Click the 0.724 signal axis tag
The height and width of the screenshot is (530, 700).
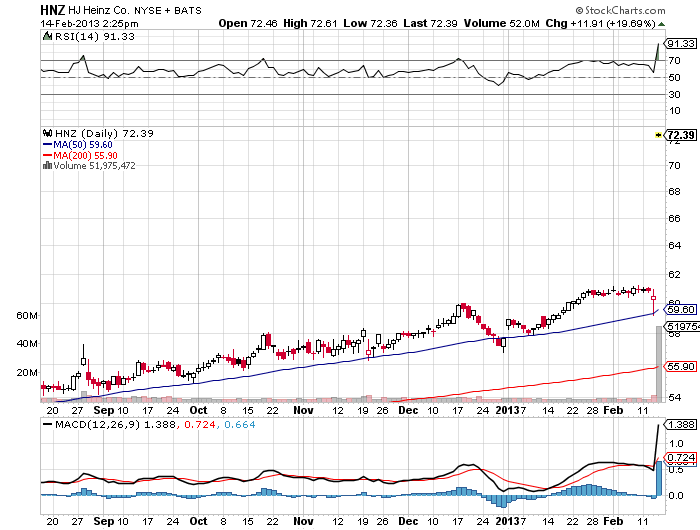(x=681, y=458)
